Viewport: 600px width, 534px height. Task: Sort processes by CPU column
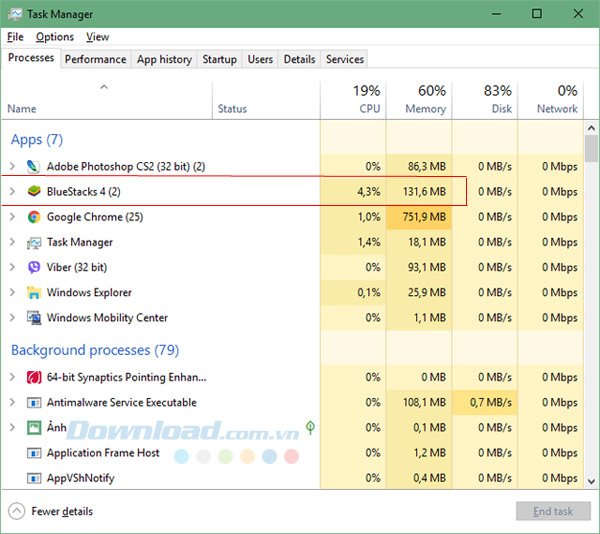pyautogui.click(x=353, y=100)
